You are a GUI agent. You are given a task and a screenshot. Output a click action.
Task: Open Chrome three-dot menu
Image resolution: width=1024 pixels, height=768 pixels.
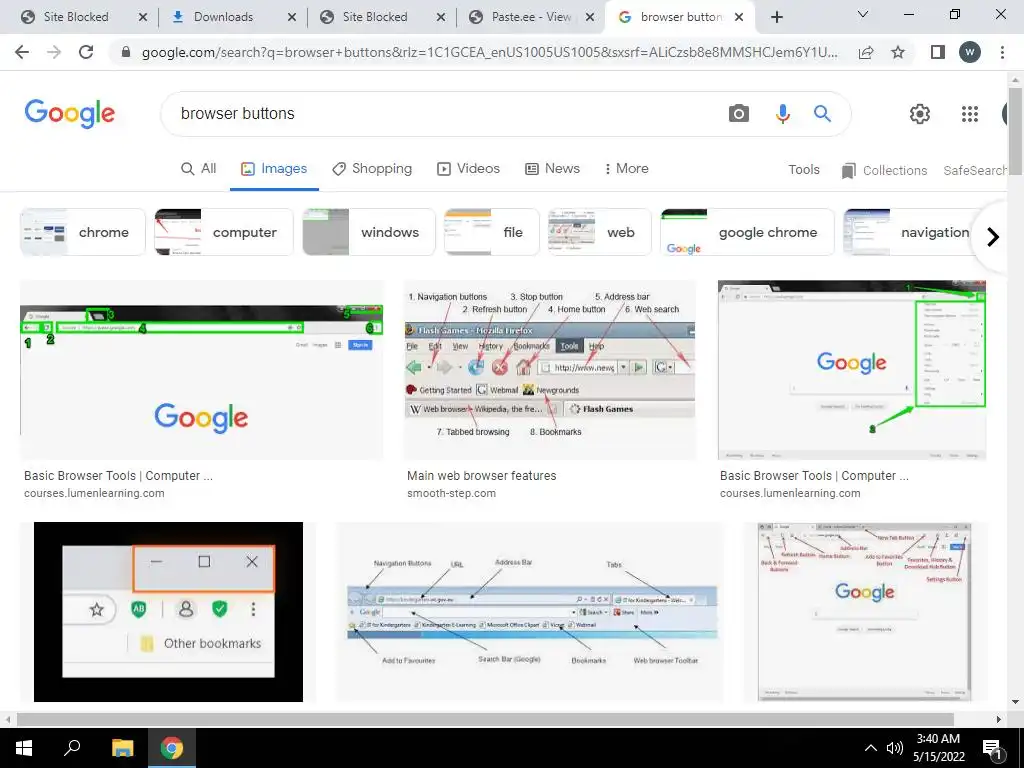tap(1002, 52)
